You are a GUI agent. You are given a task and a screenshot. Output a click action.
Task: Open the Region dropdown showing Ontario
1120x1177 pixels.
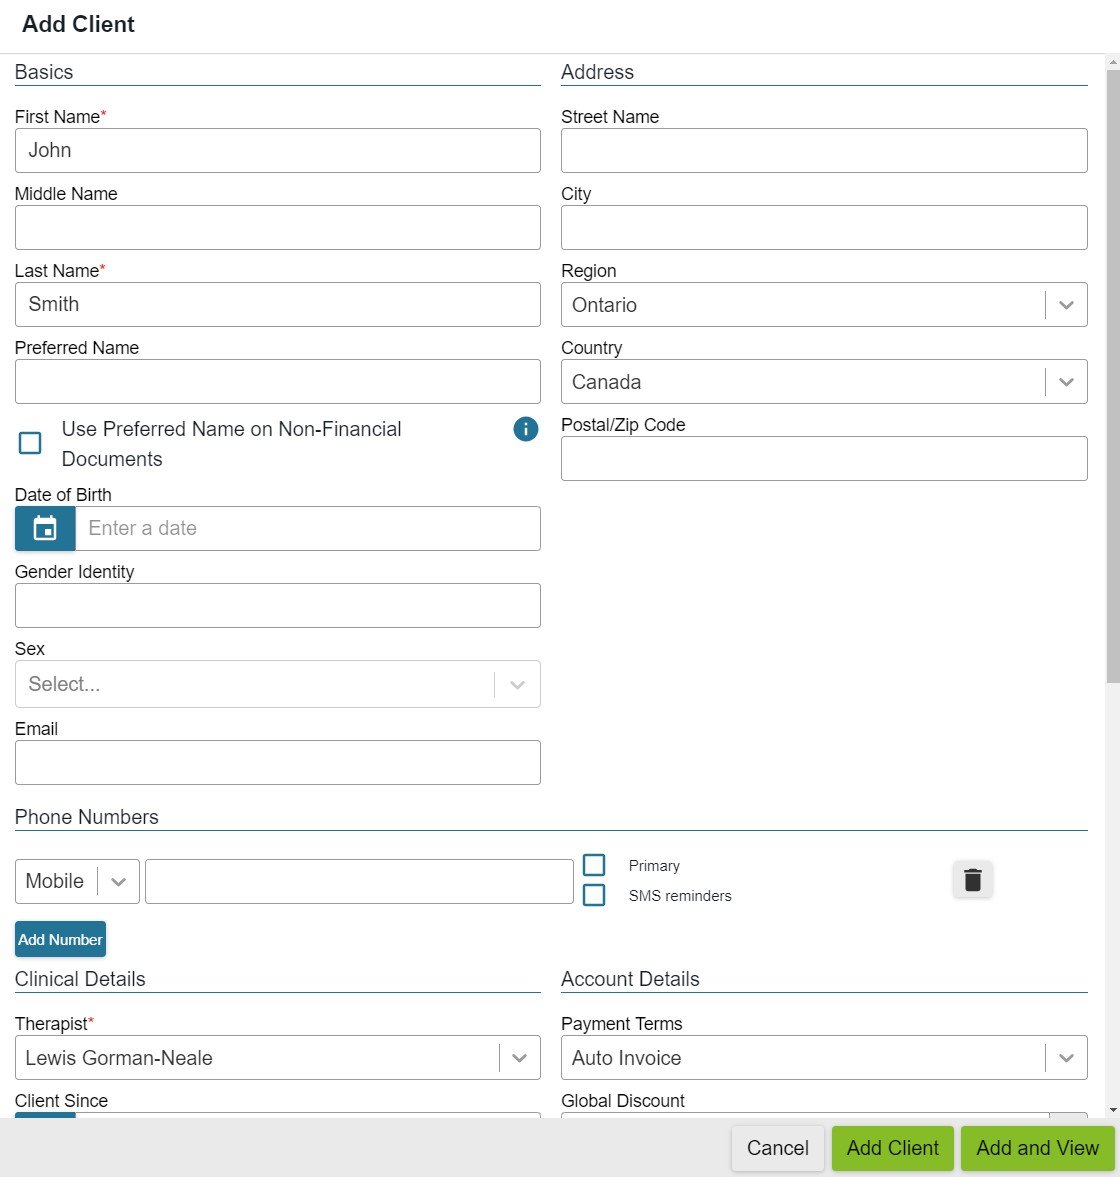coord(1066,304)
